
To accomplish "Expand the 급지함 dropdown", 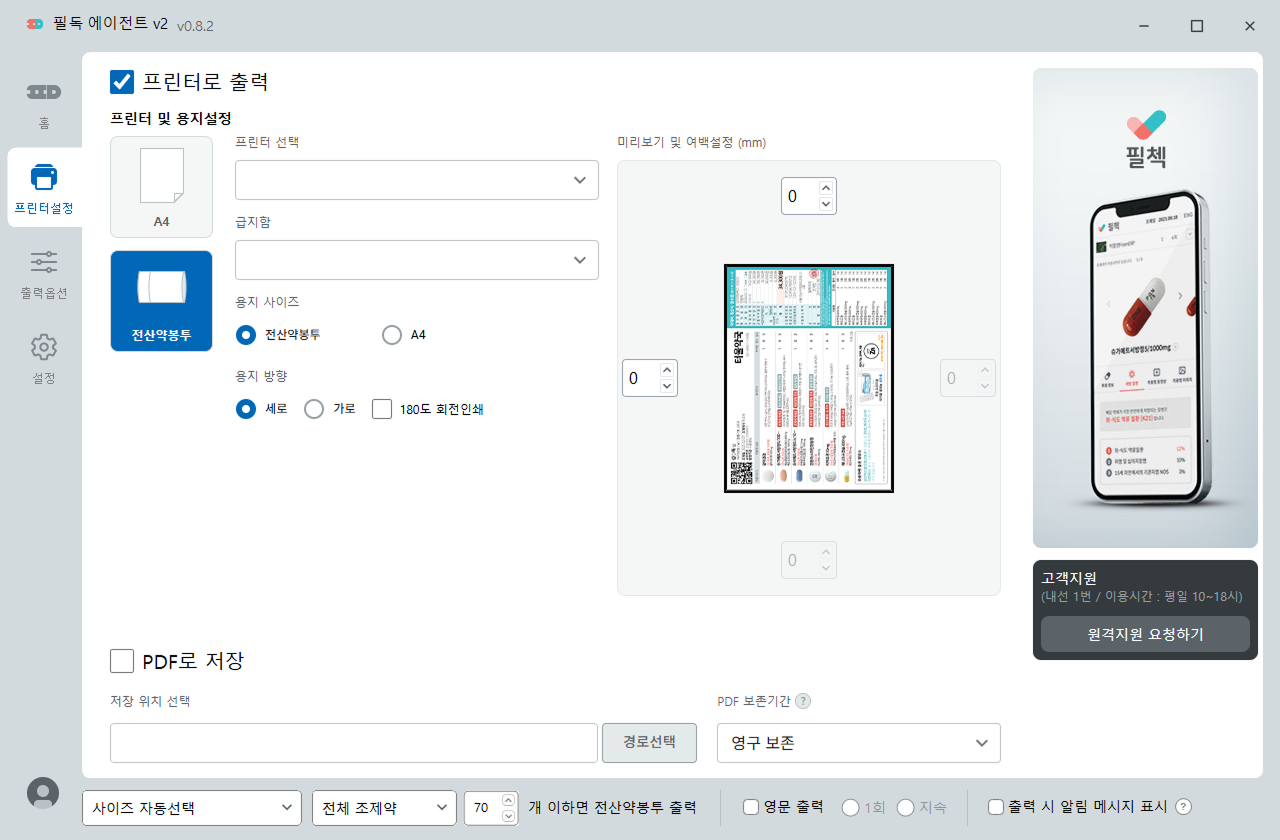I will coord(416,259).
